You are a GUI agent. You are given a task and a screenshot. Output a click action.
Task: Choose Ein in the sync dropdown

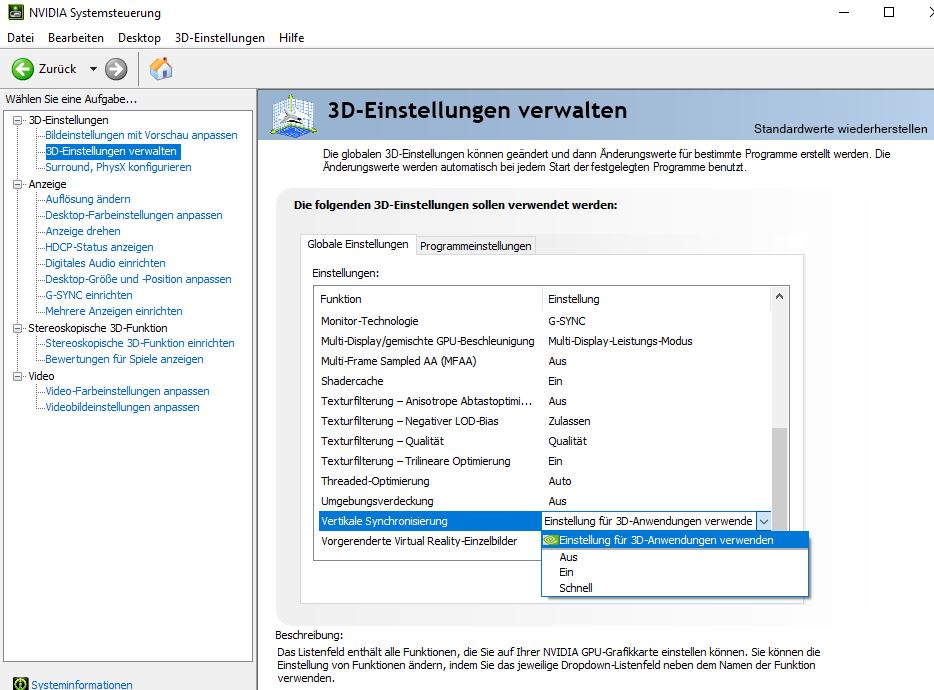675,573
